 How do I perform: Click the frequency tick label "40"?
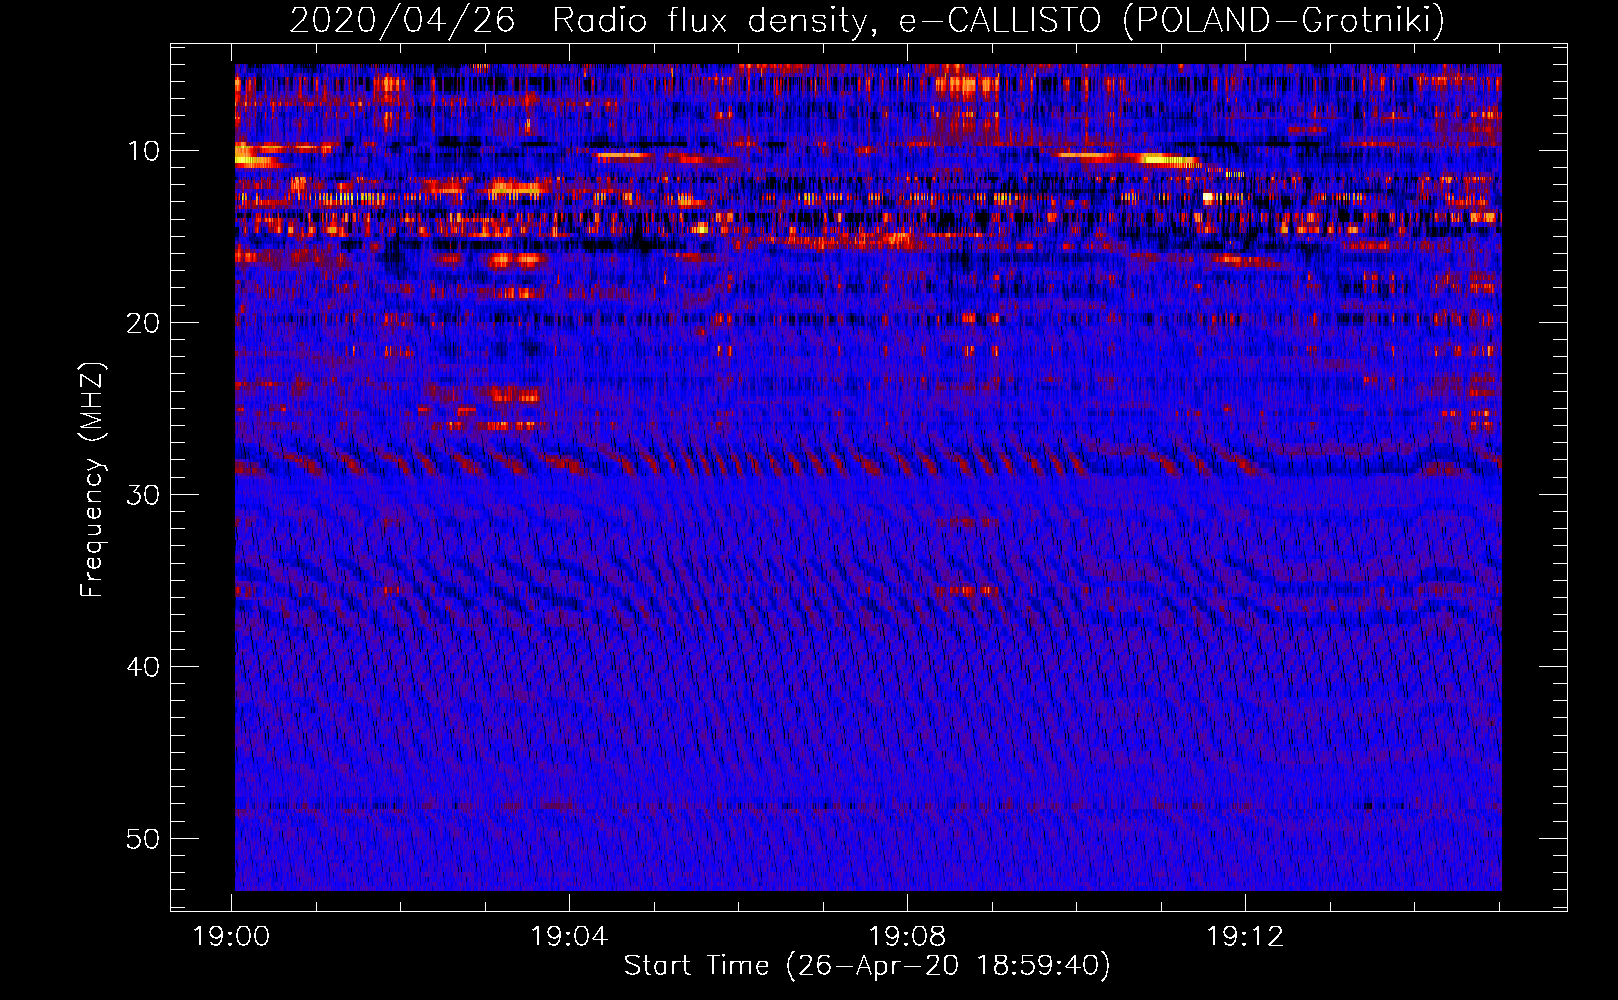pos(144,667)
